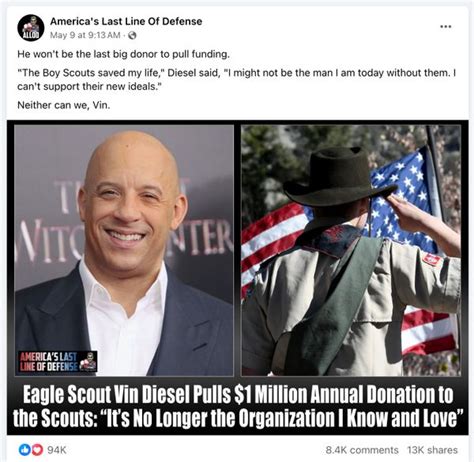The height and width of the screenshot is (462, 474).
Task: Open the ALLOD page profile picture
Action: pyautogui.click(x=31, y=28)
